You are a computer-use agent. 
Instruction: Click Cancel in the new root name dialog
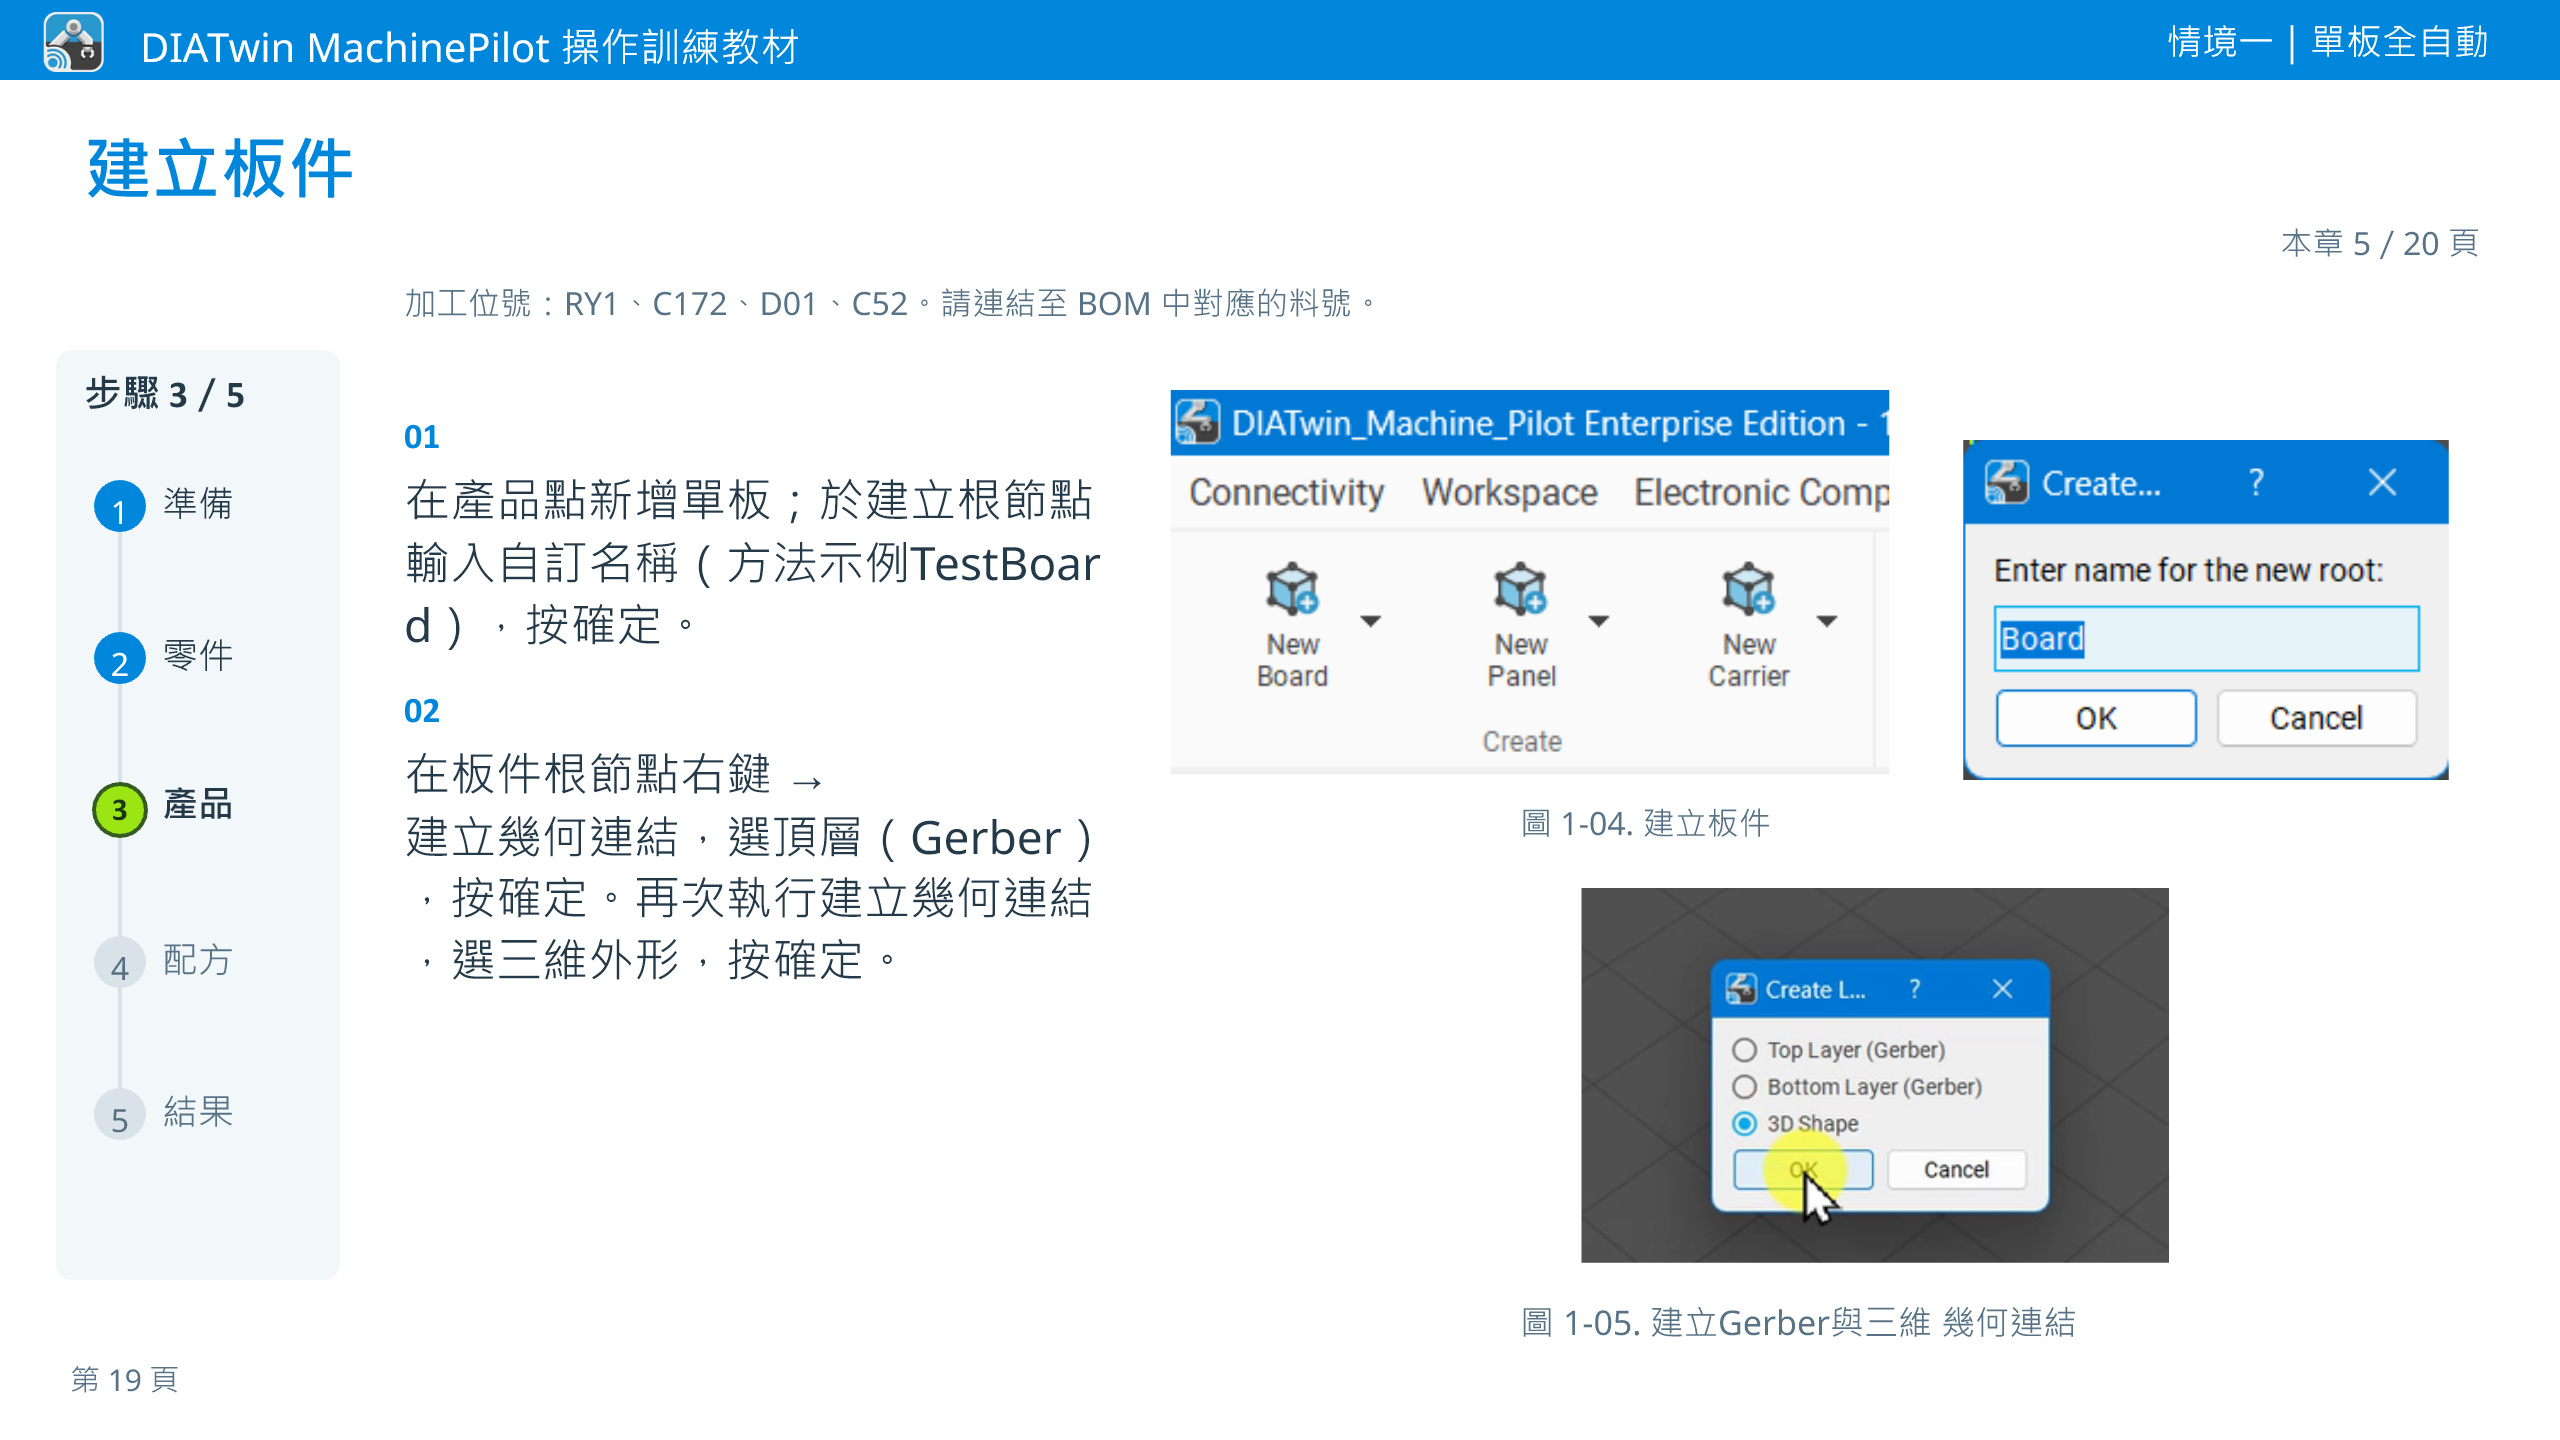tap(2316, 718)
